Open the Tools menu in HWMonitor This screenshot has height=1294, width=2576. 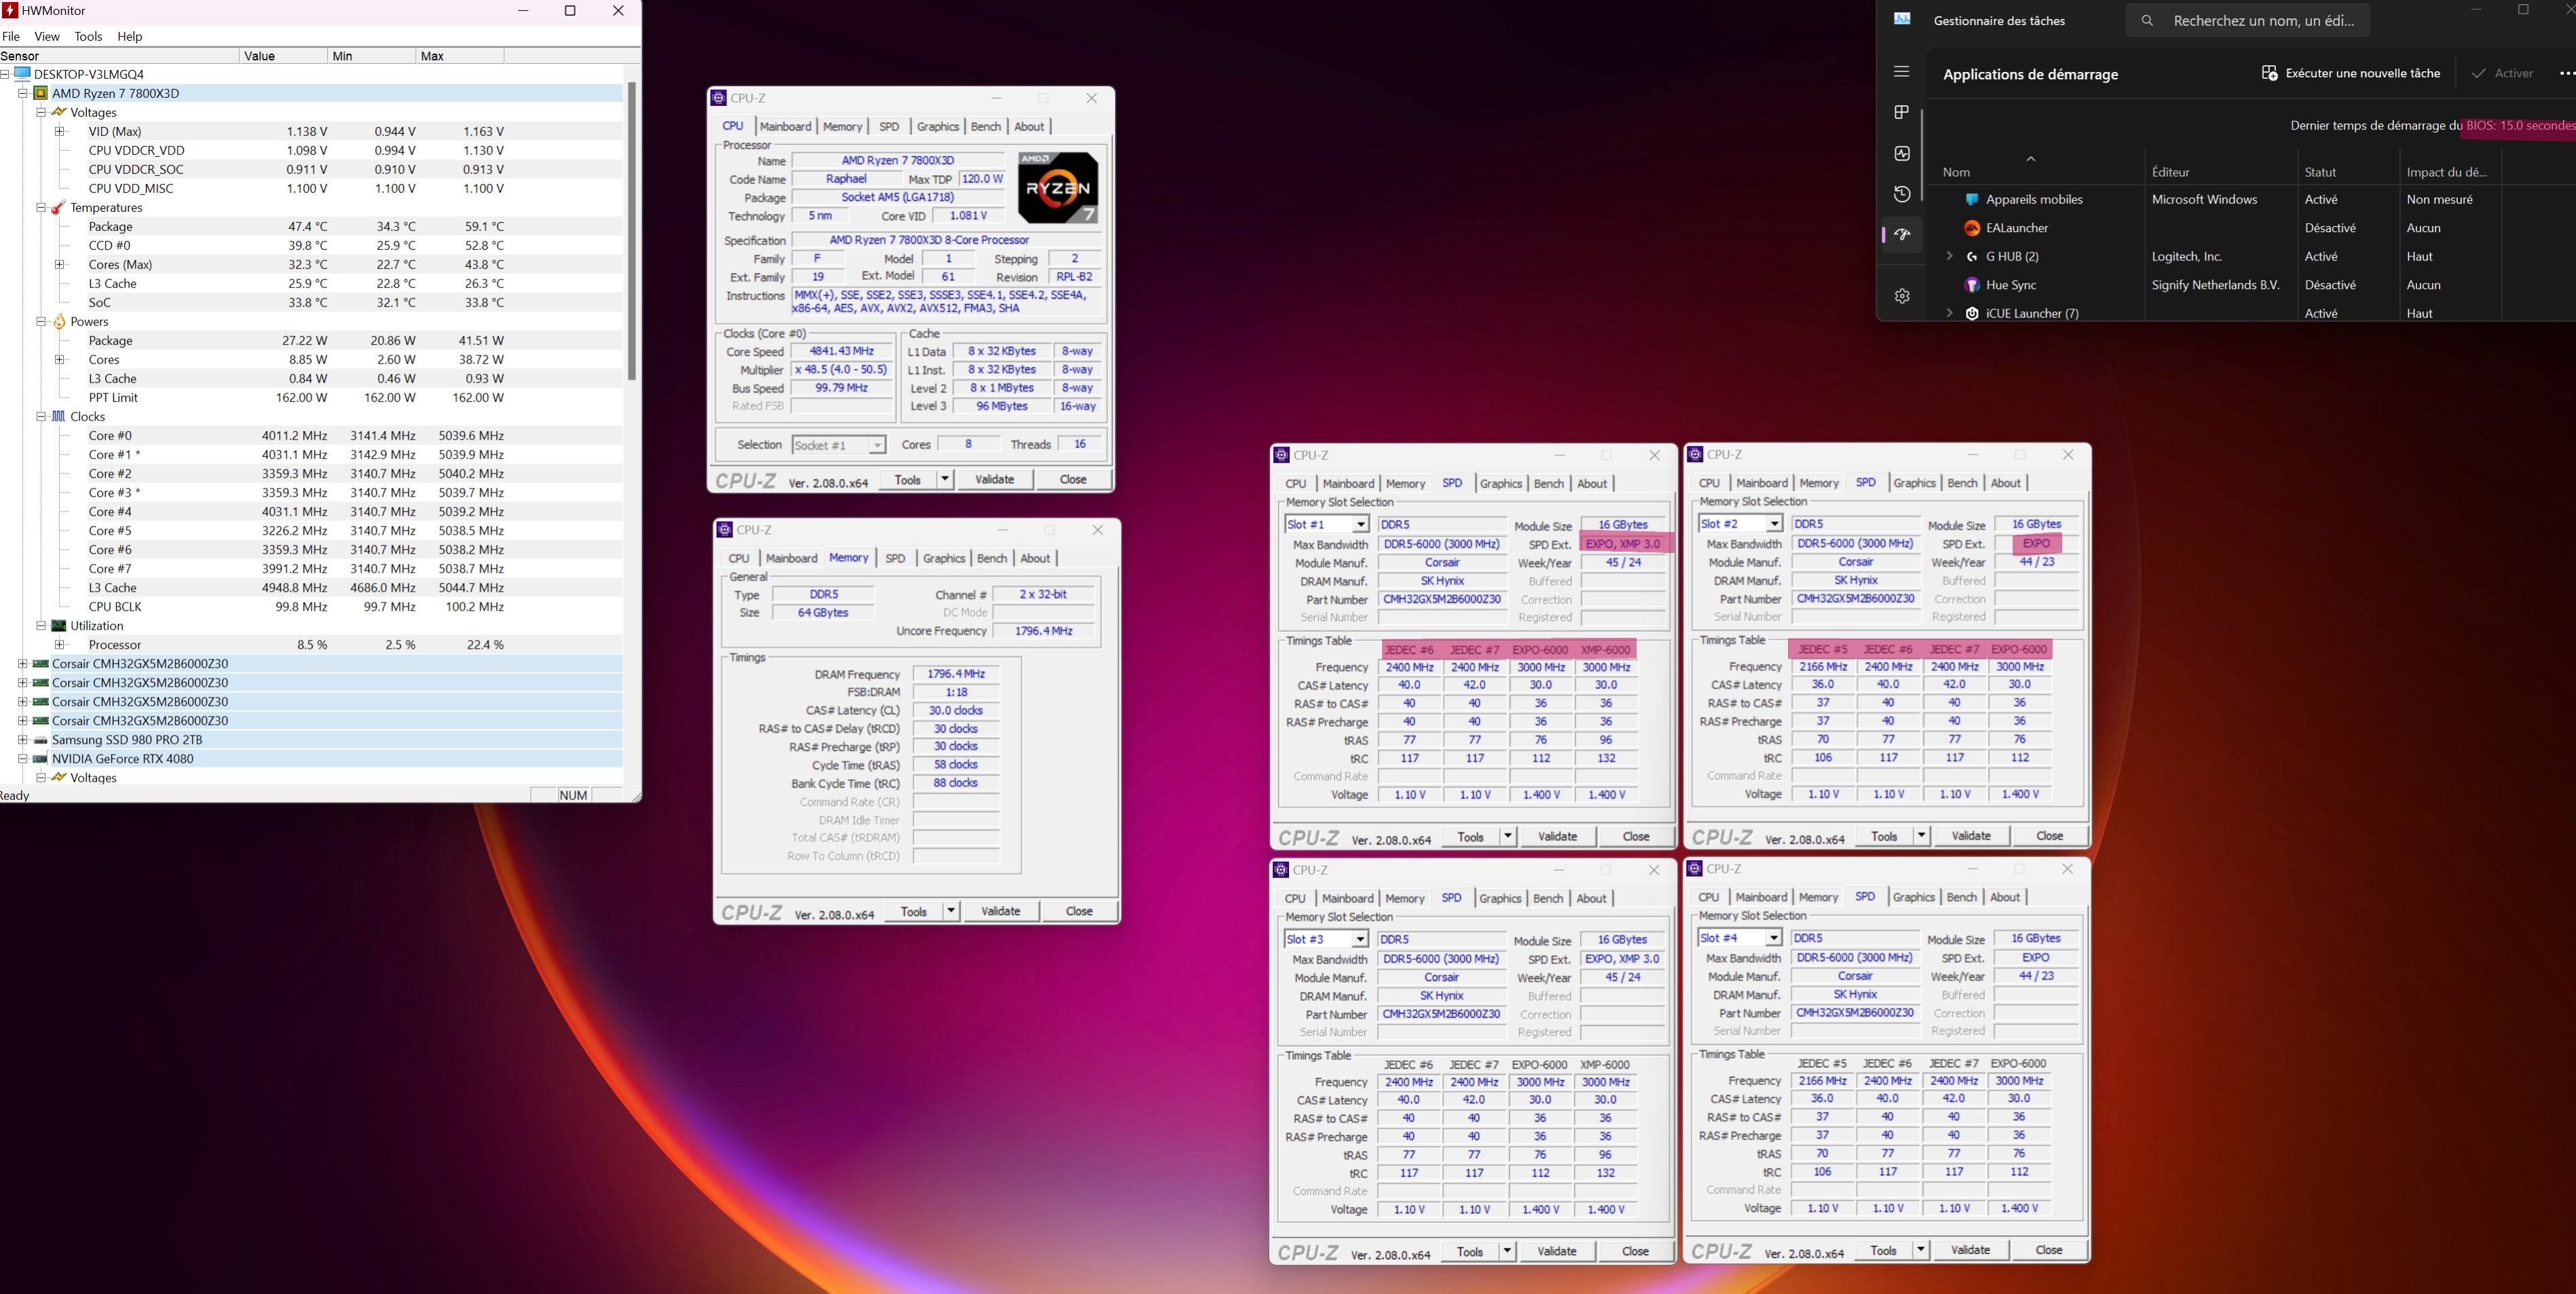(x=88, y=36)
